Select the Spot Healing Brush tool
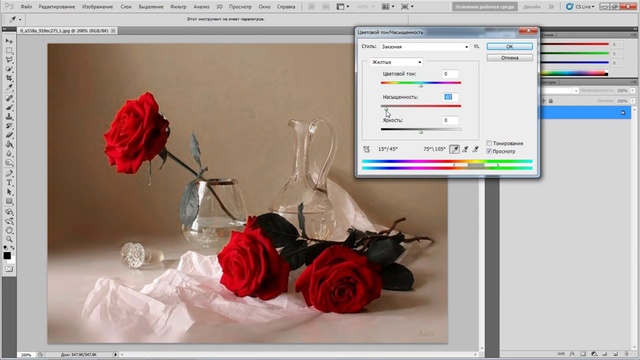The width and height of the screenshot is (640, 360). 9,98
